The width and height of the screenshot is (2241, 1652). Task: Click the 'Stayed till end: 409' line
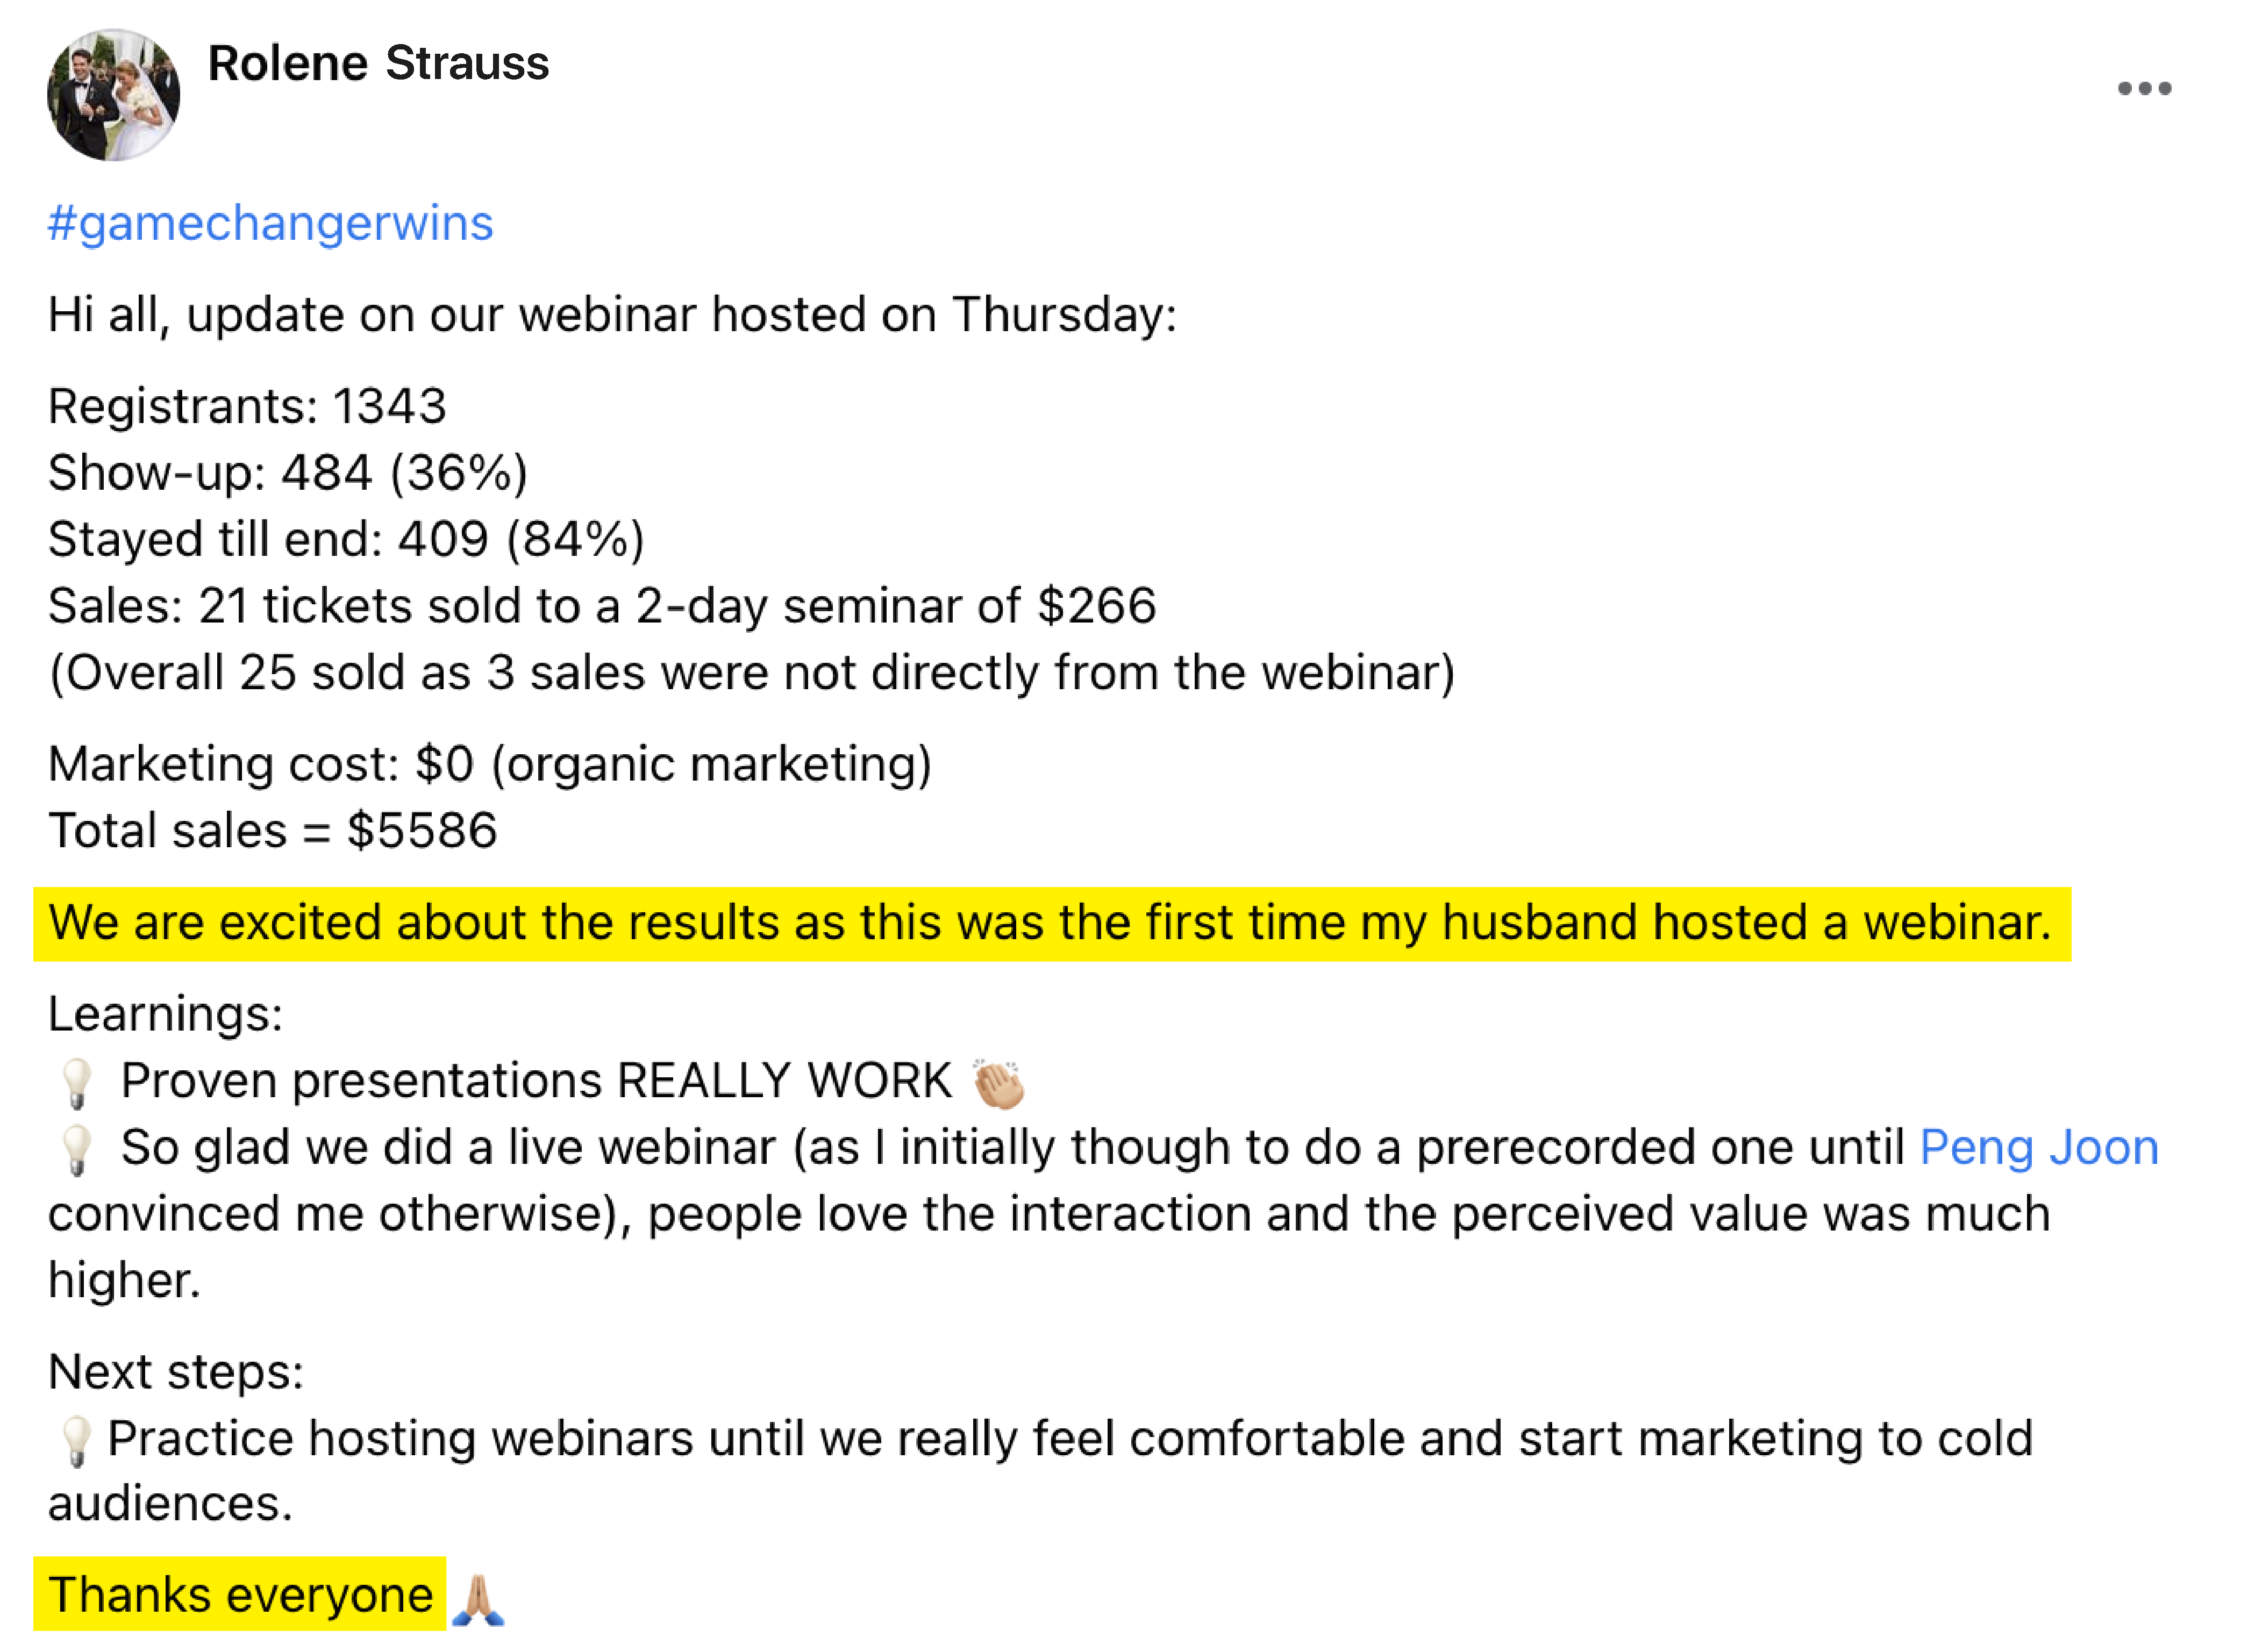(x=345, y=539)
